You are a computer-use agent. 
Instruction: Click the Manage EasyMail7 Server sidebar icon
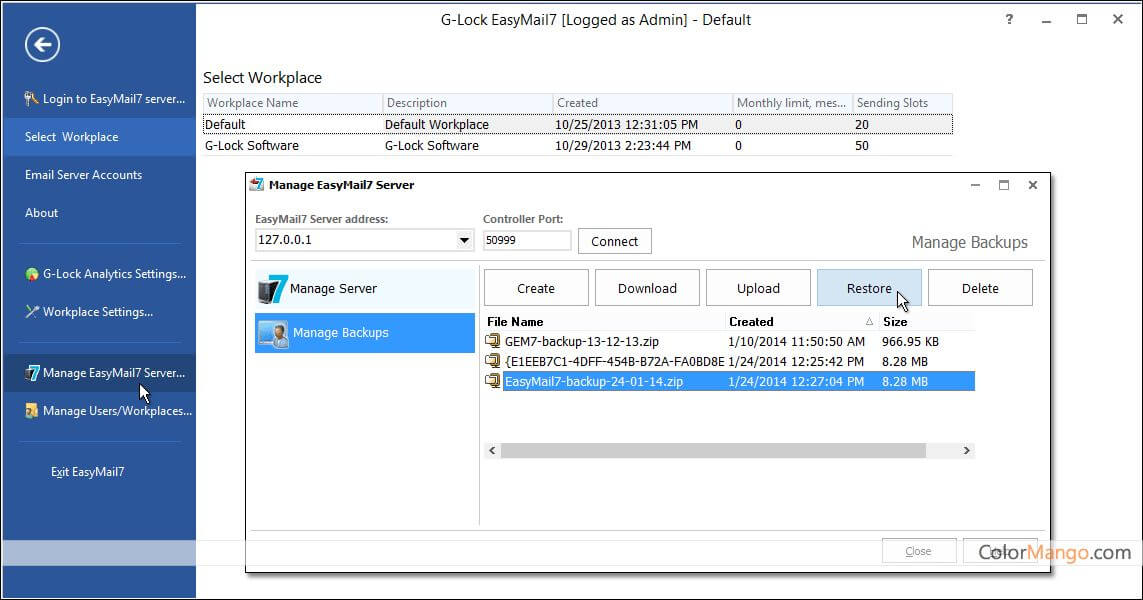32,373
